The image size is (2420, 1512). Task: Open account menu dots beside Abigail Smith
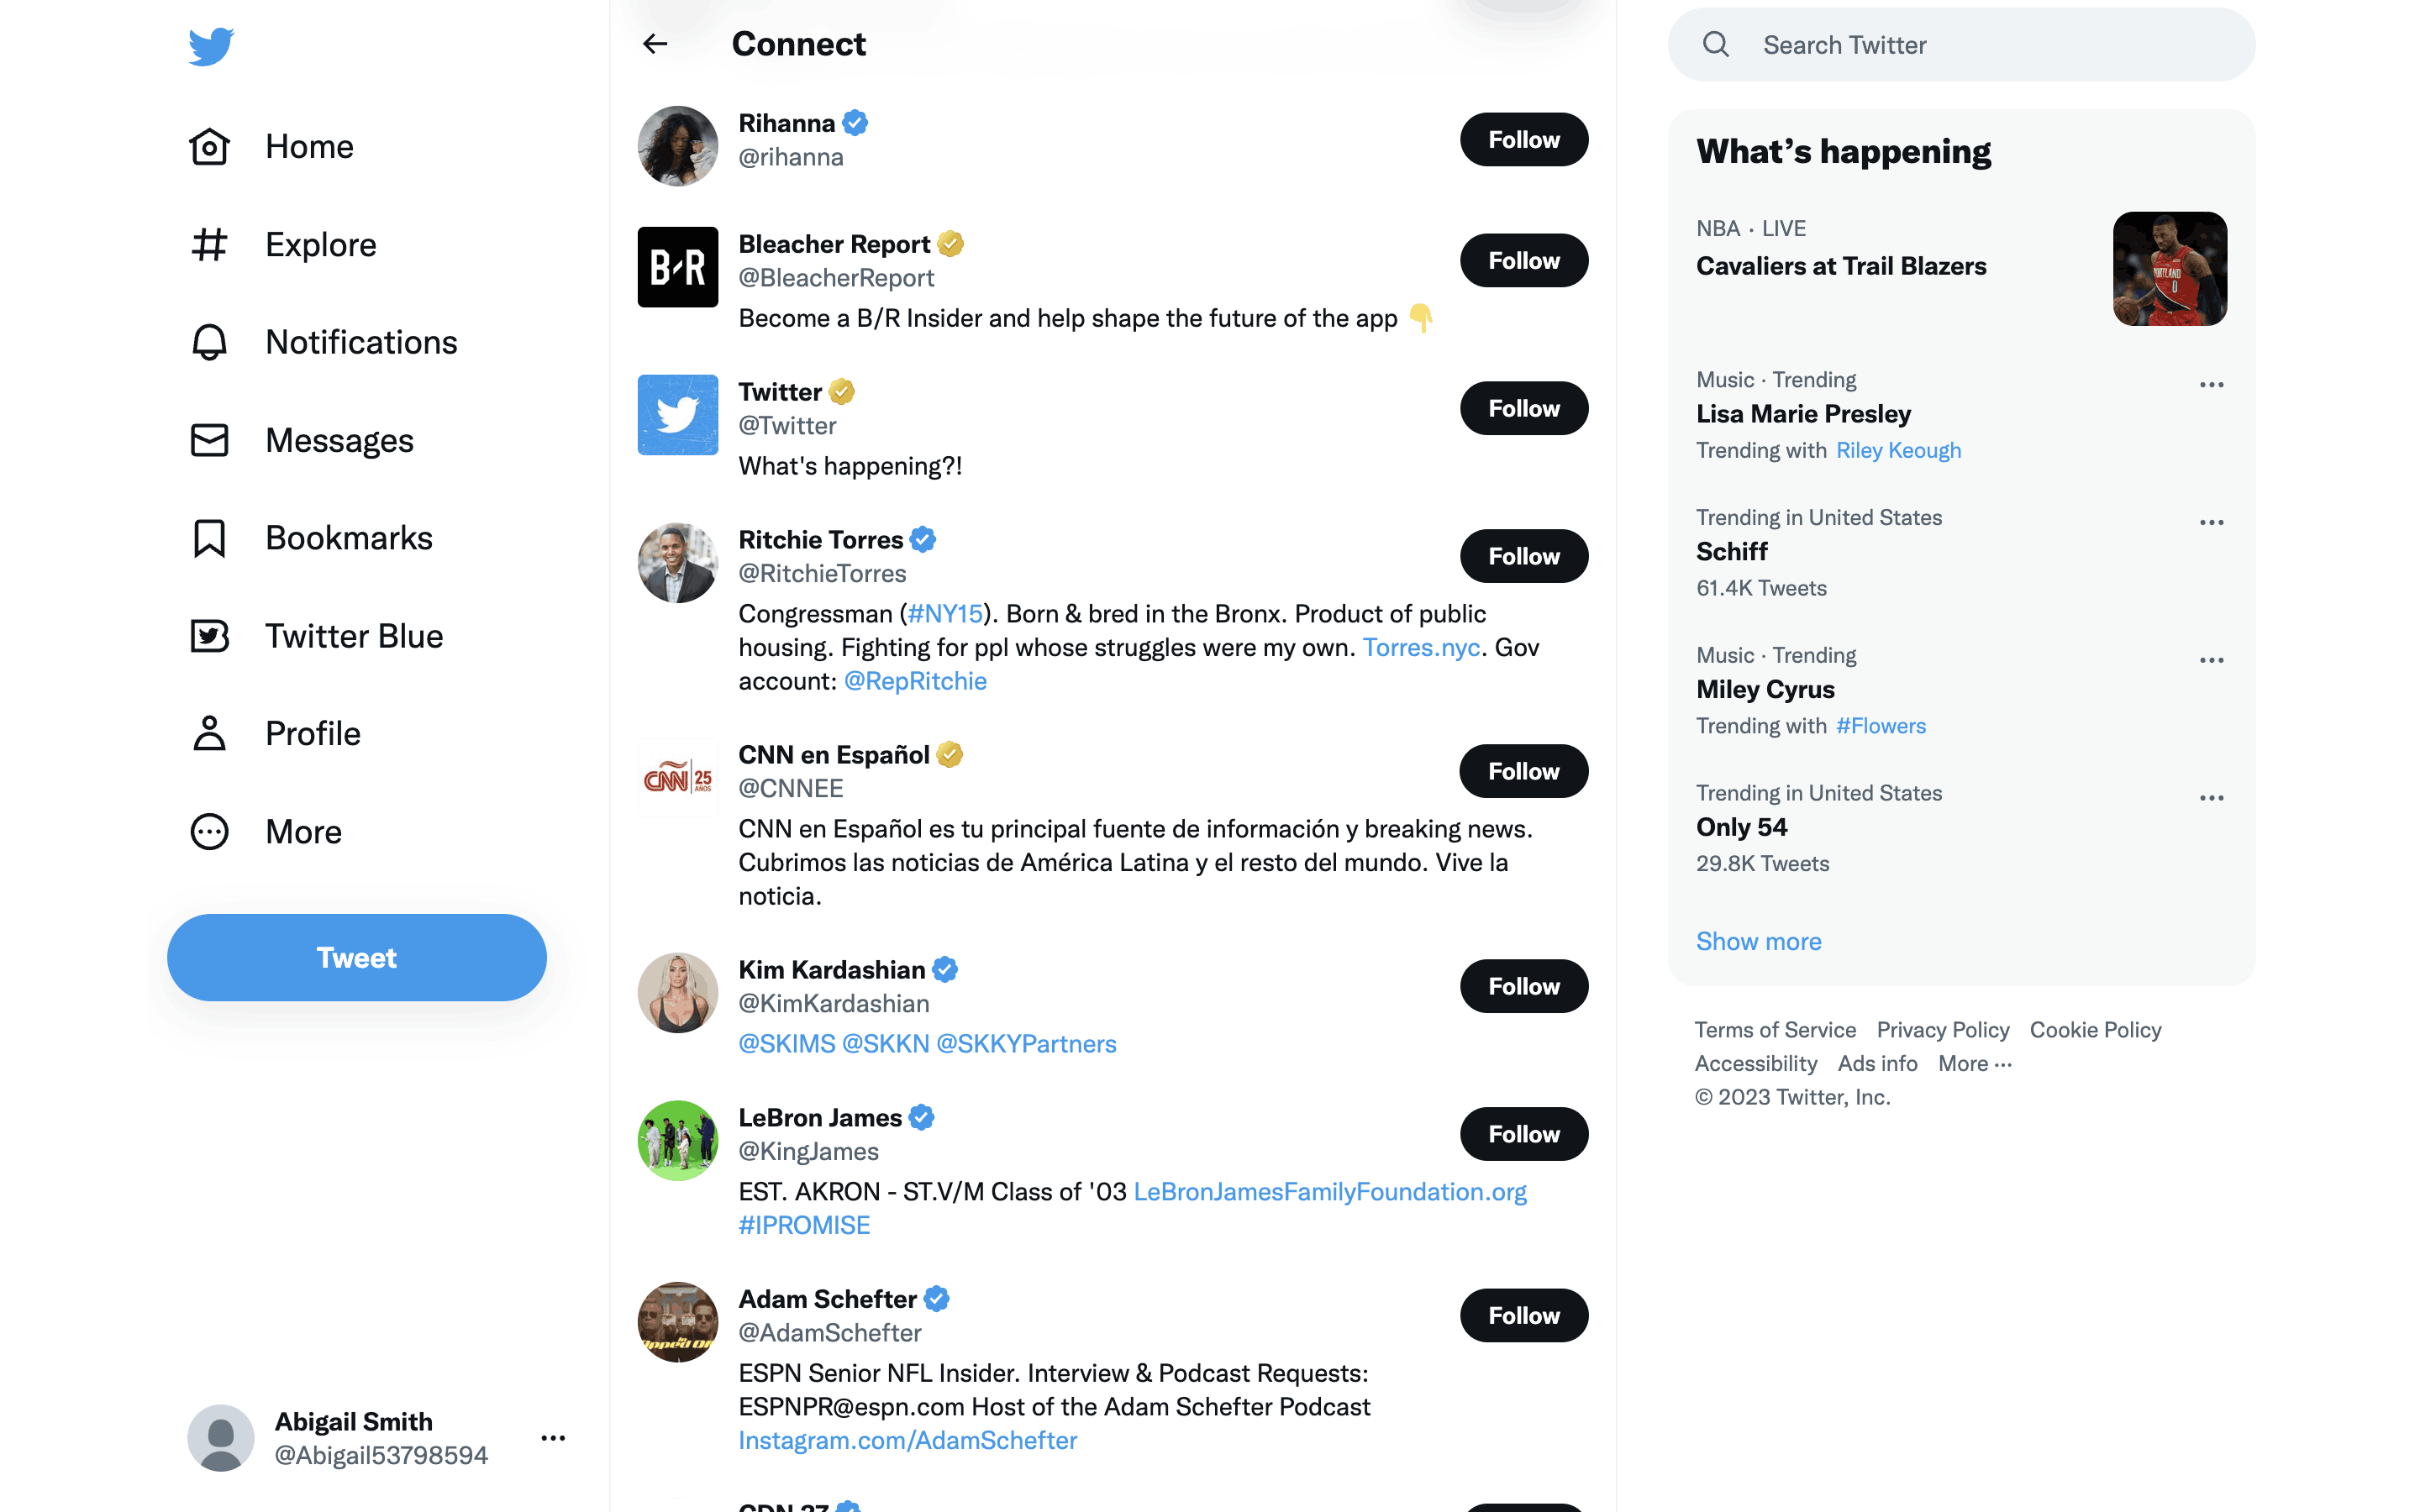tap(553, 1438)
